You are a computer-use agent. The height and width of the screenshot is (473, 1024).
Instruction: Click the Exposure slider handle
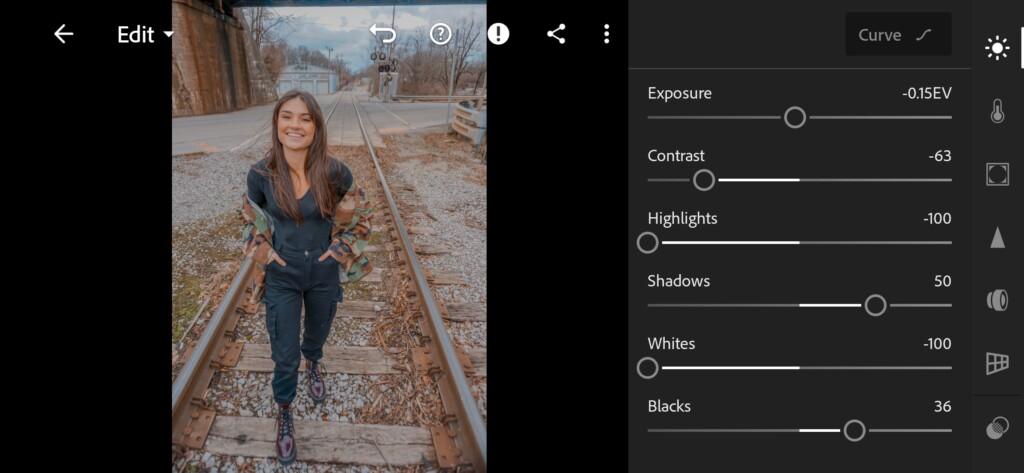point(795,118)
